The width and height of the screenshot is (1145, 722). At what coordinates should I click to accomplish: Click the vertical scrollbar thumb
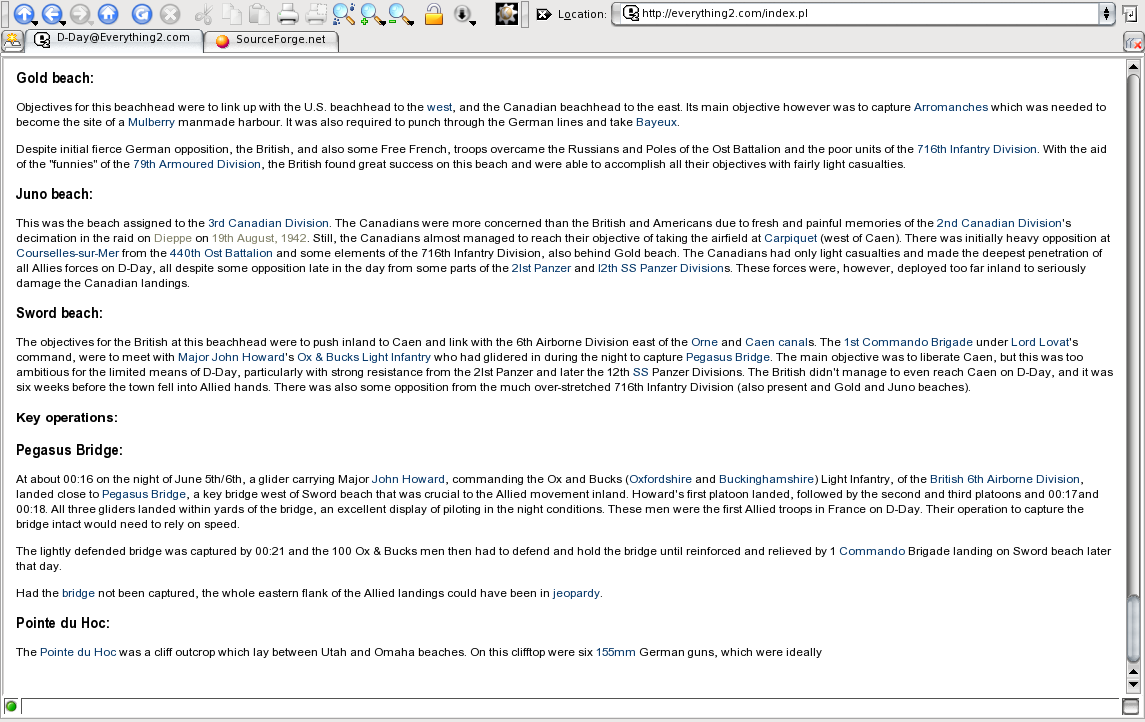pos(1133,627)
